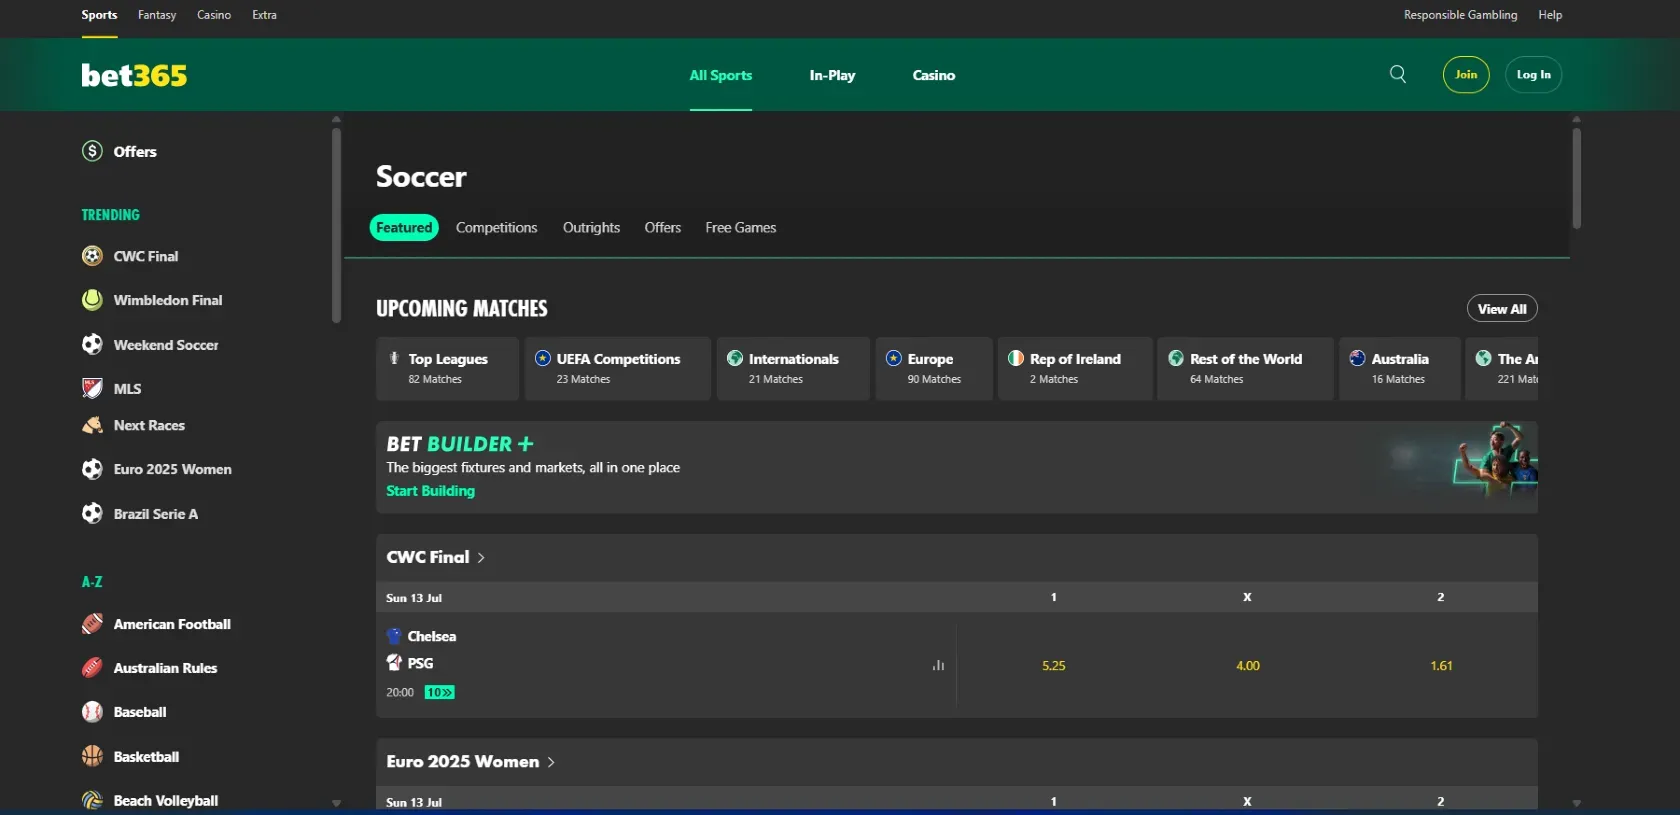The height and width of the screenshot is (815, 1680).
Task: Expand the CWC Final chevron
Action: click(x=481, y=558)
